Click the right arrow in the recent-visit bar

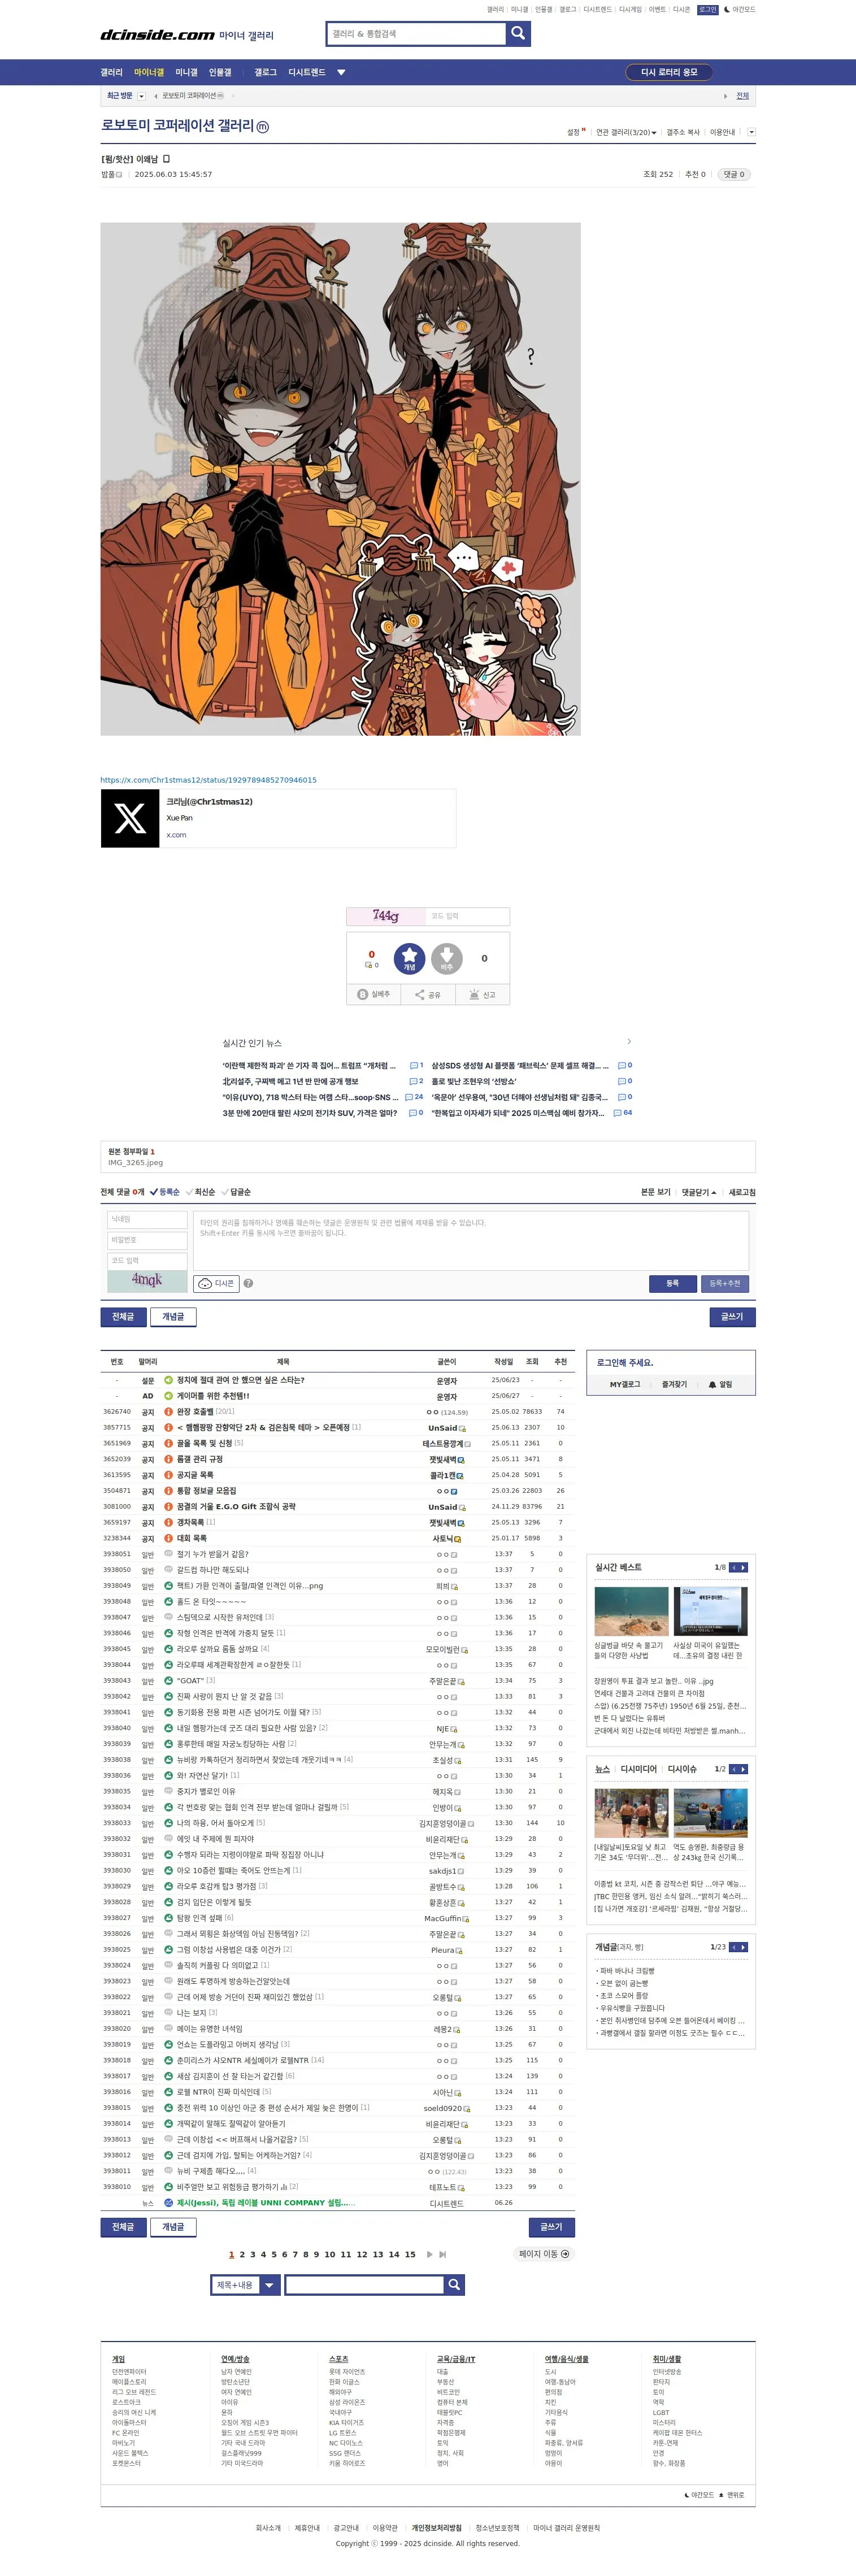click(725, 96)
